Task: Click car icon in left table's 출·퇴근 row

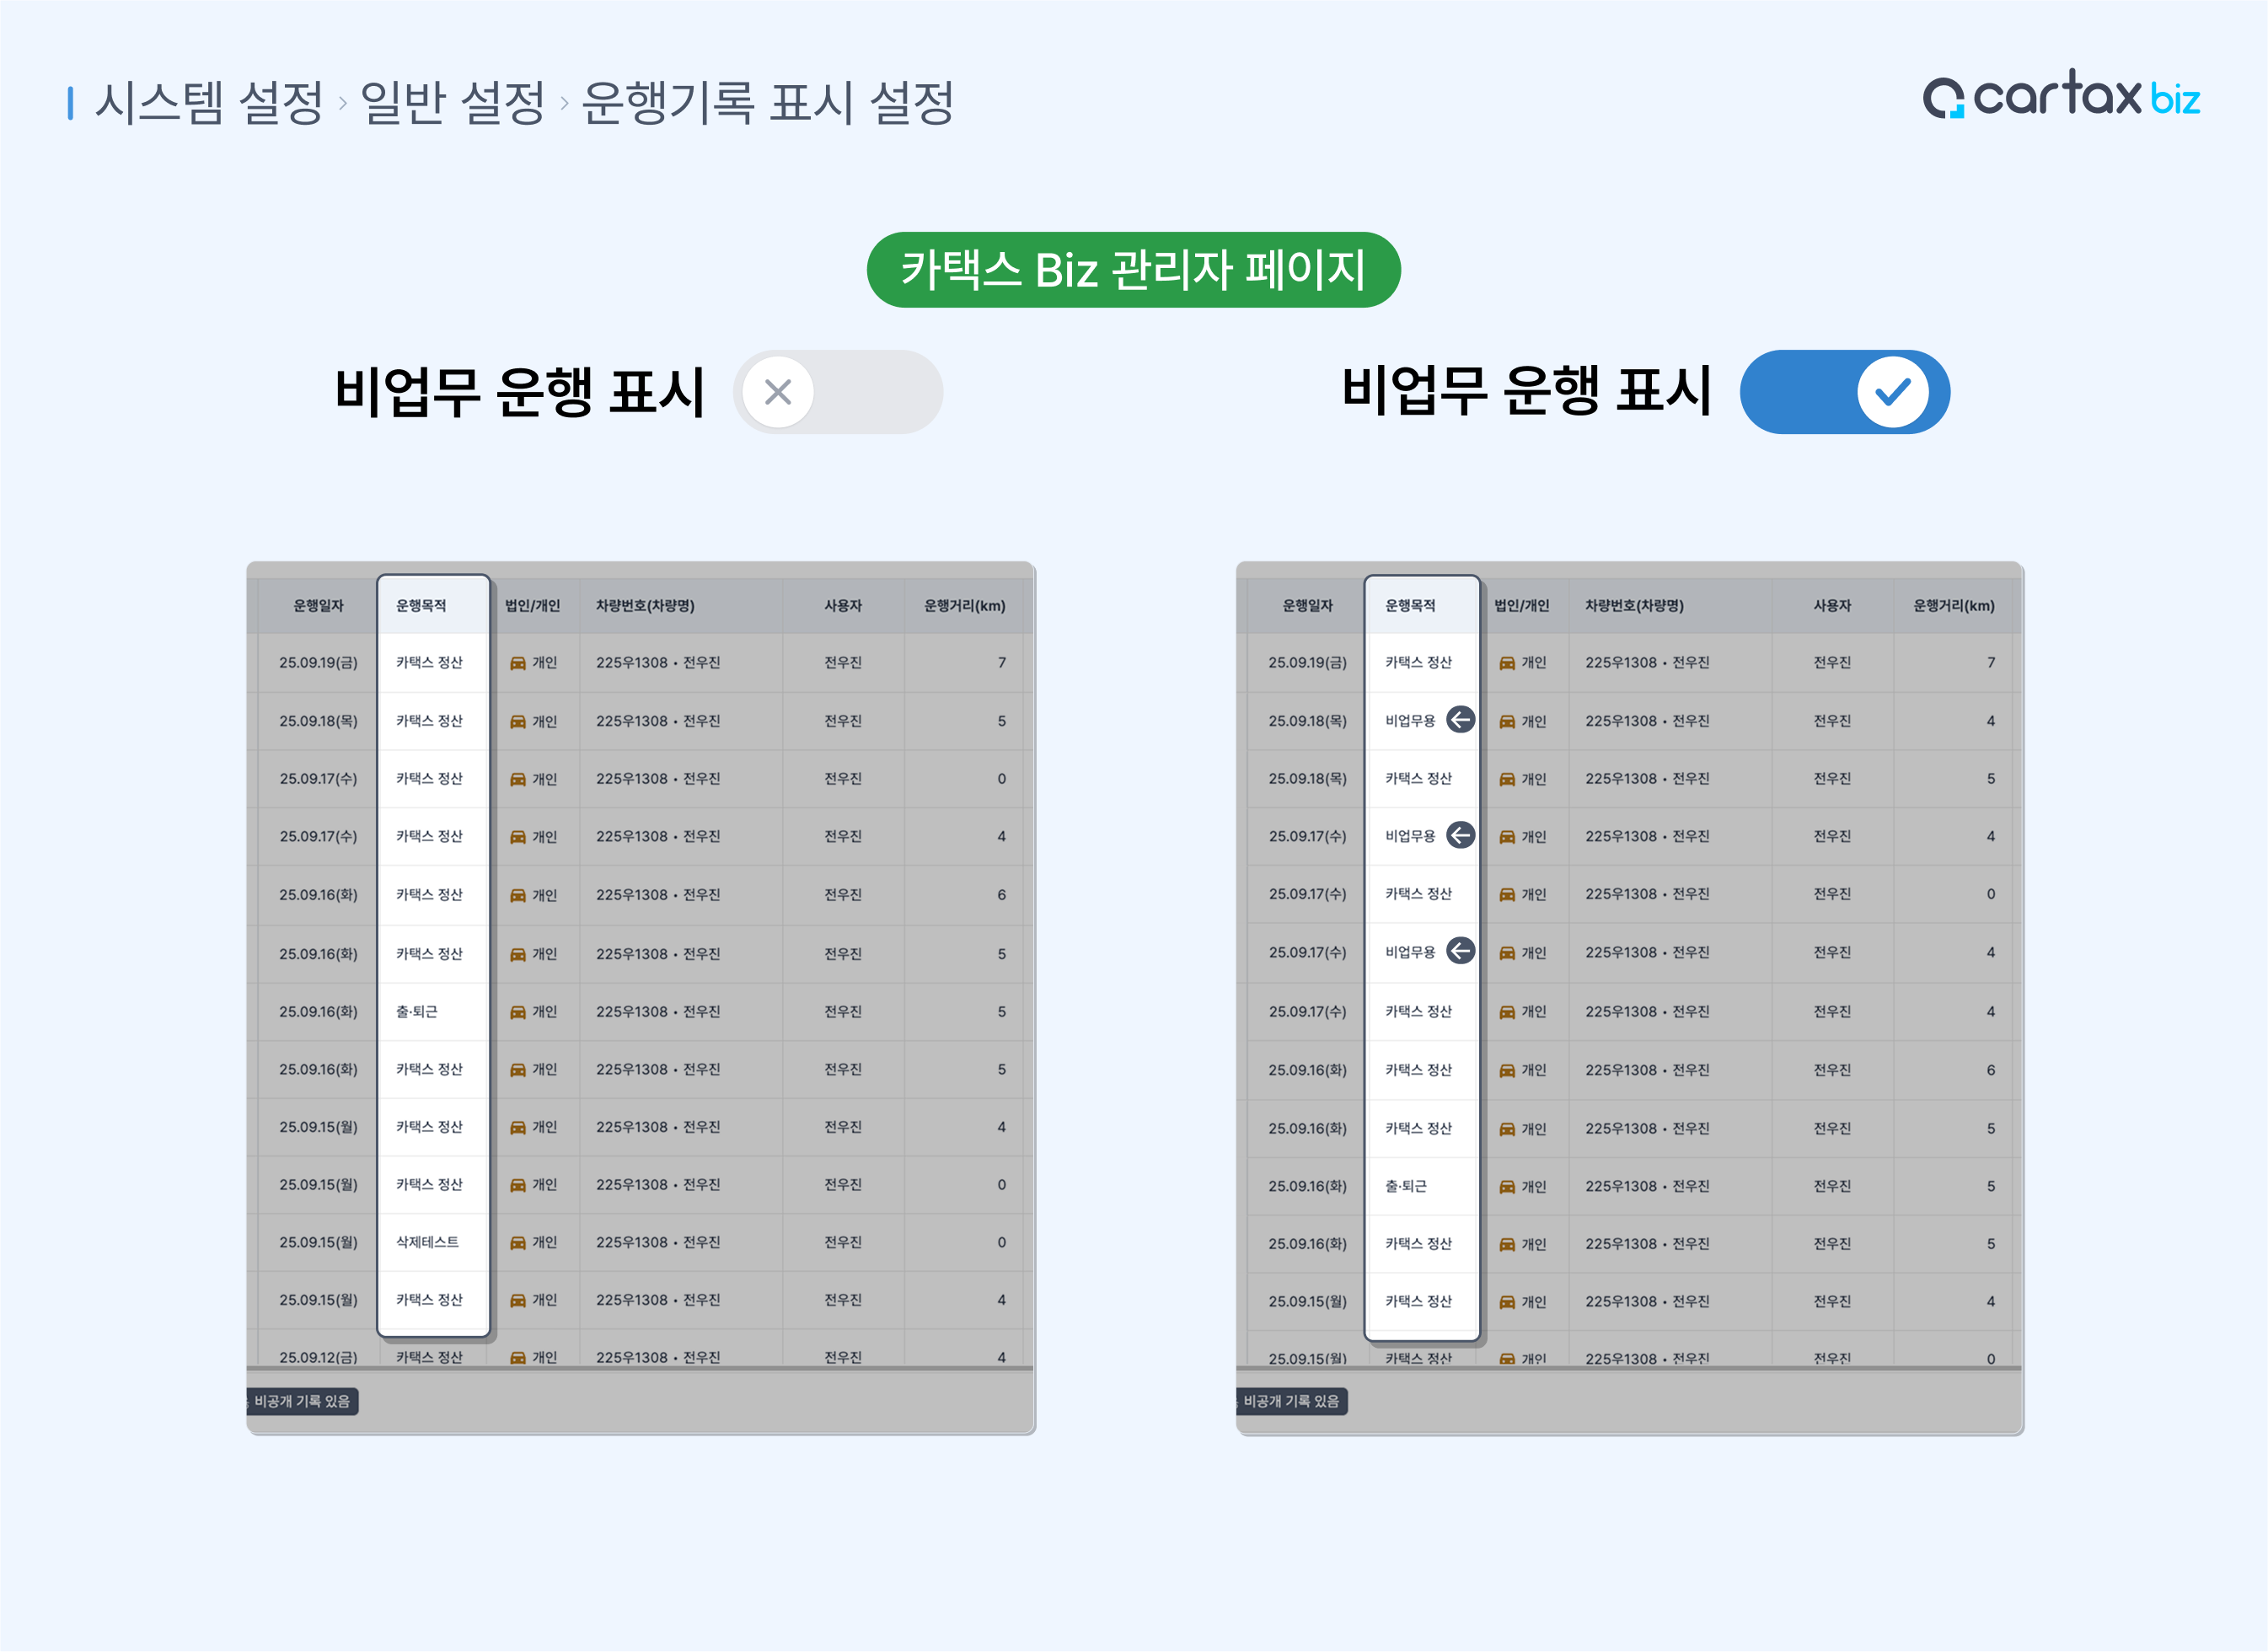Action: click(518, 1012)
